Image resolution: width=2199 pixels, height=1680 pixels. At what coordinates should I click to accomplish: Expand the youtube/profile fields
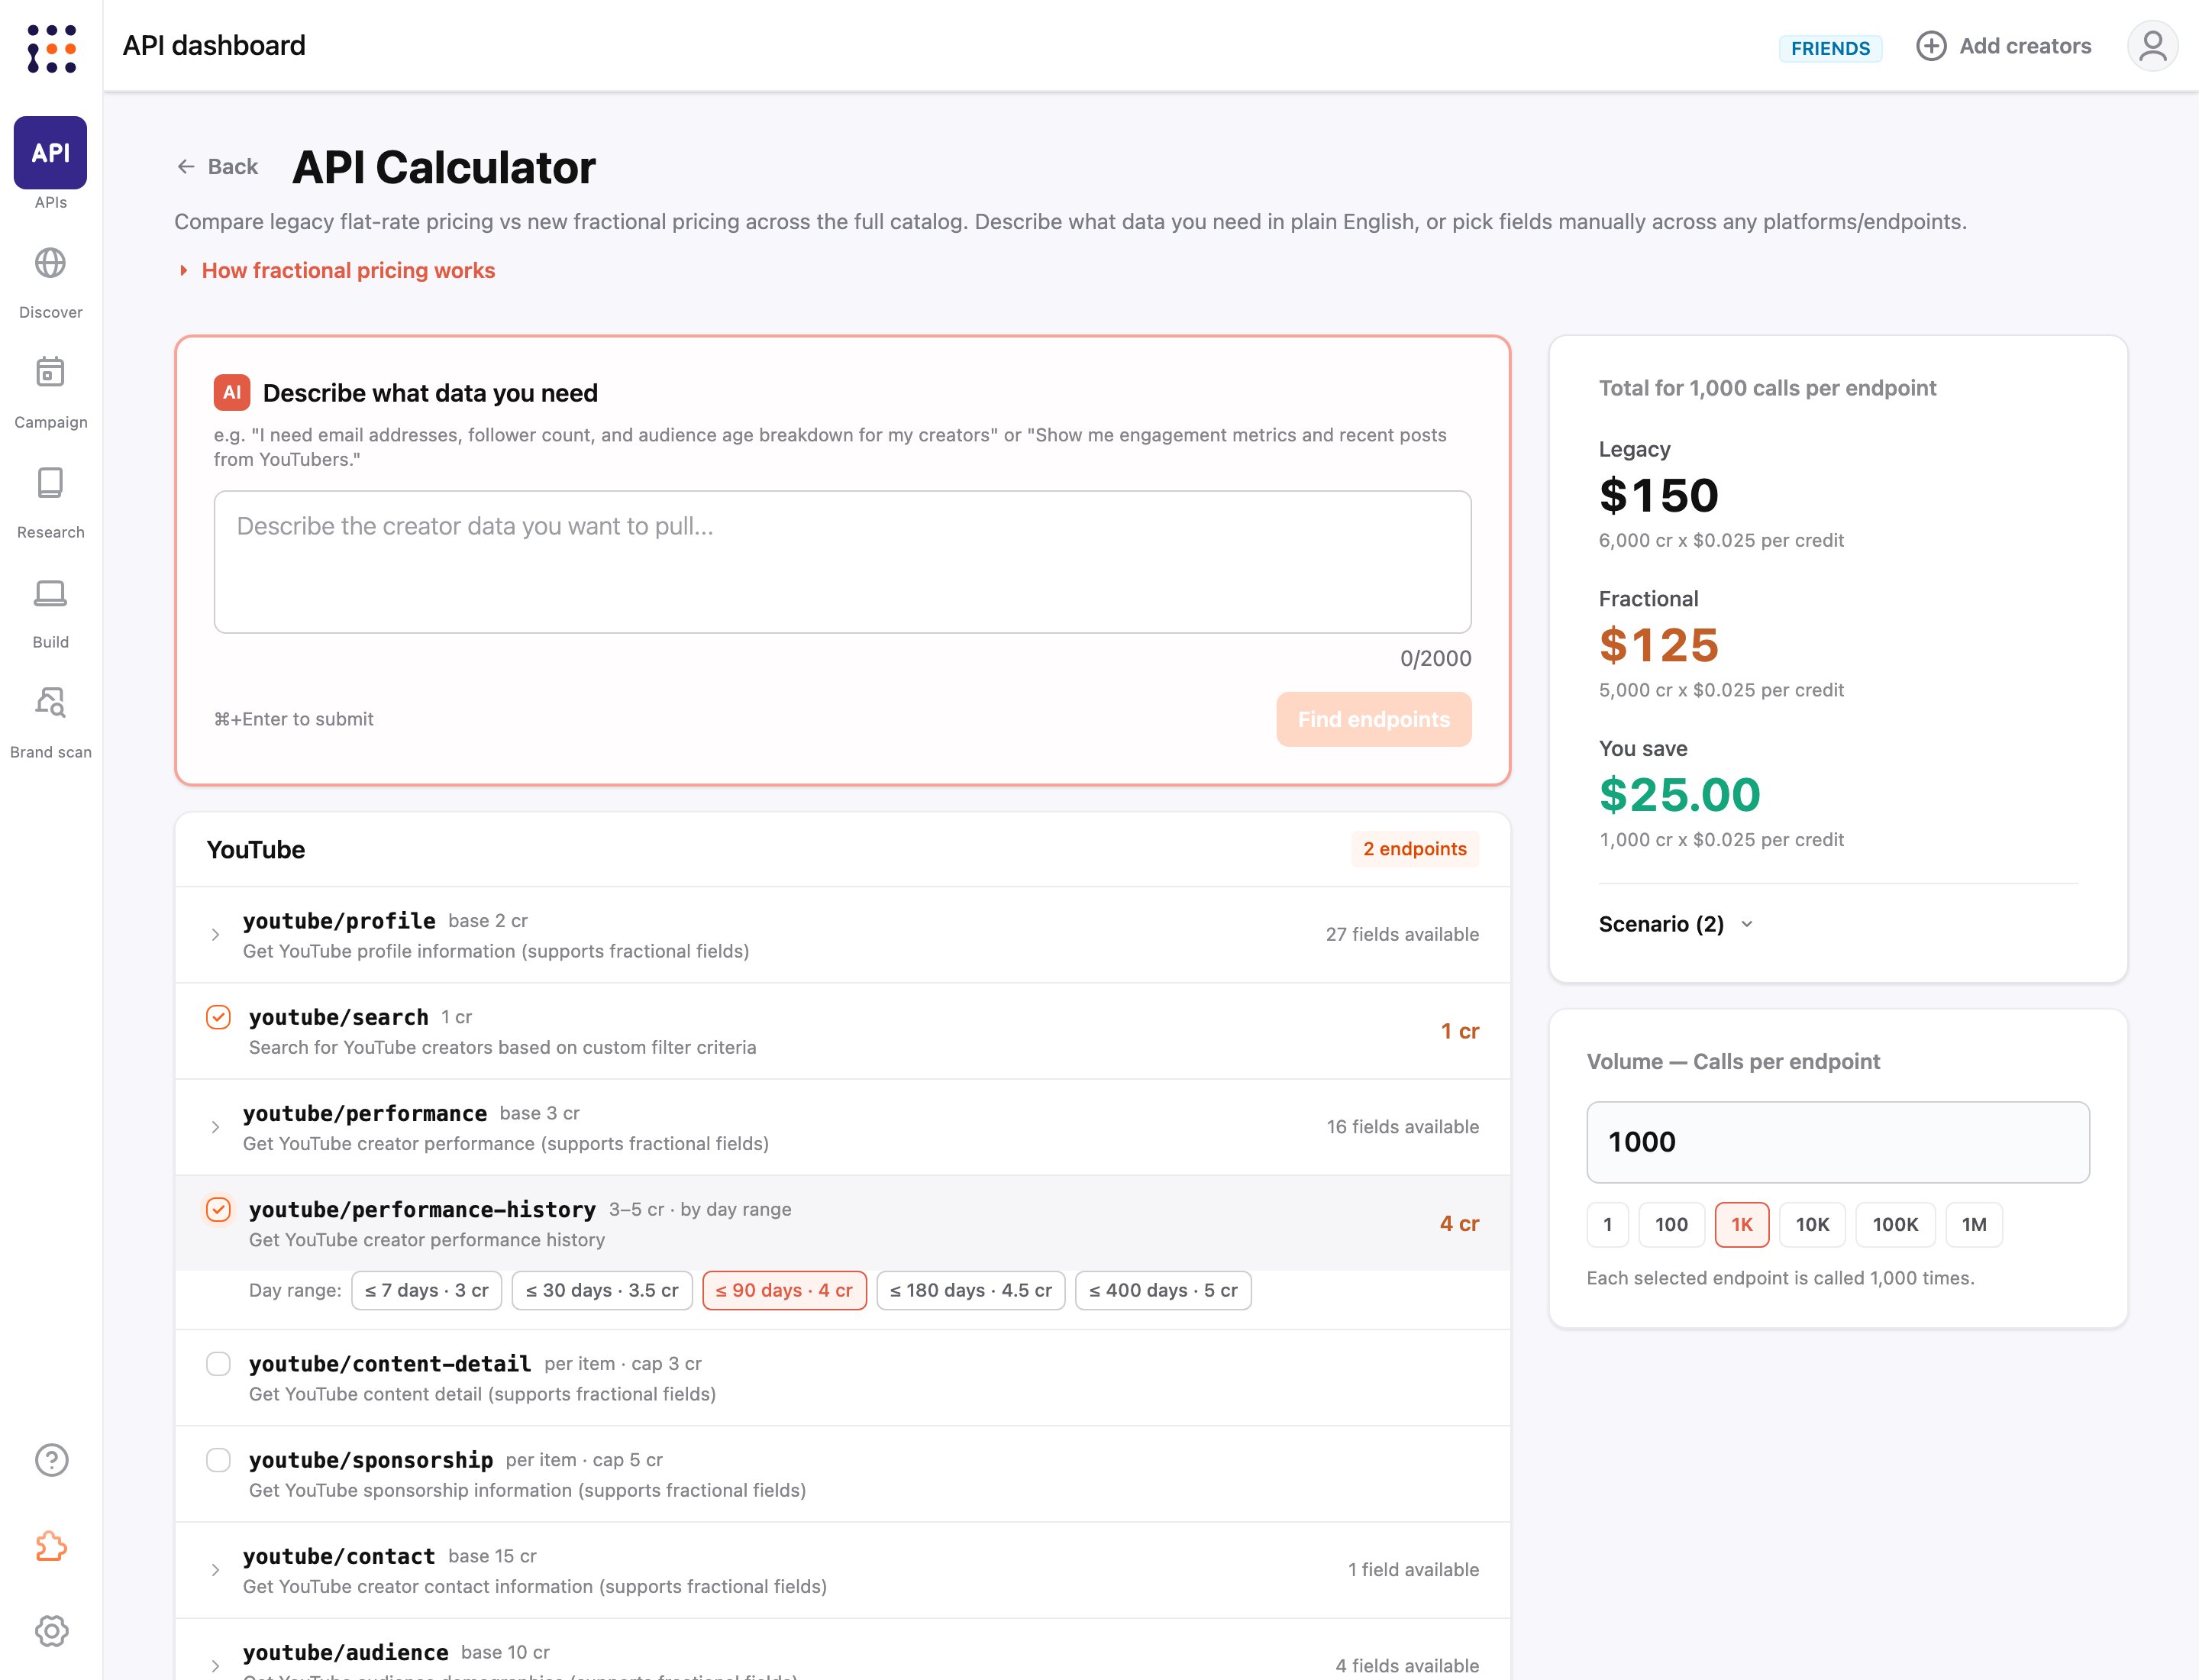[x=215, y=934]
